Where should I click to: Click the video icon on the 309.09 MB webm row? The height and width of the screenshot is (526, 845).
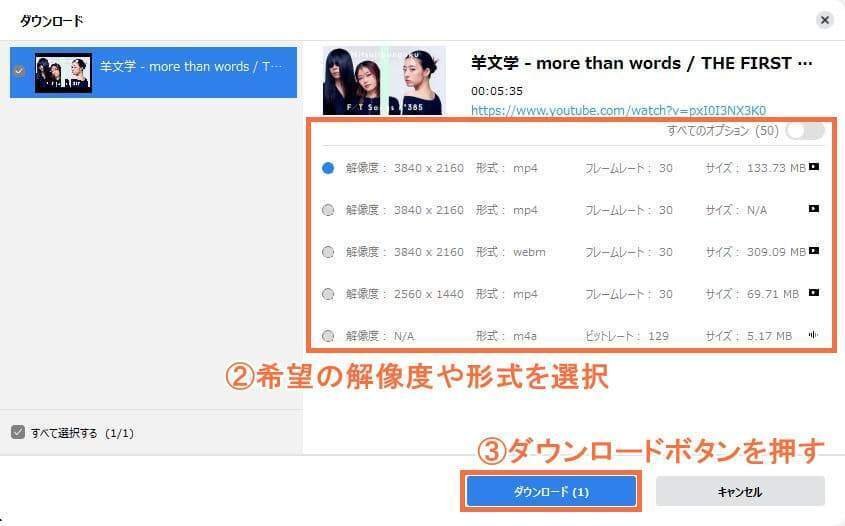coord(814,251)
